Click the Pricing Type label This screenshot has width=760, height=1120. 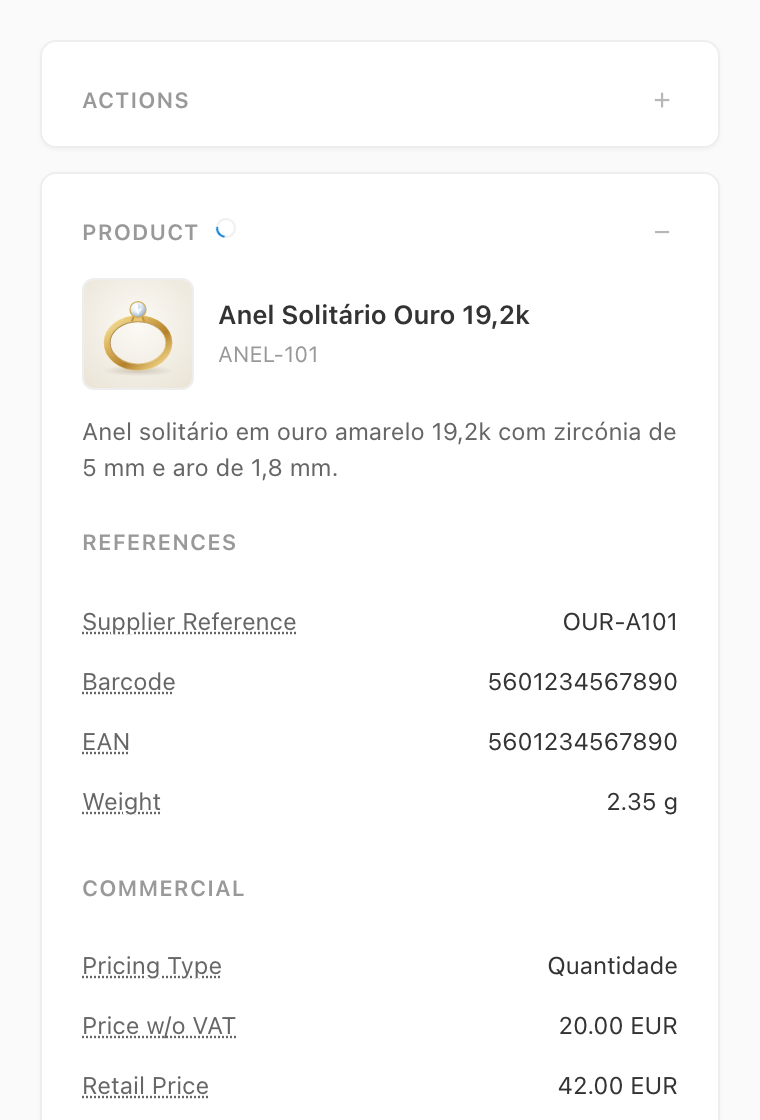tap(152, 966)
